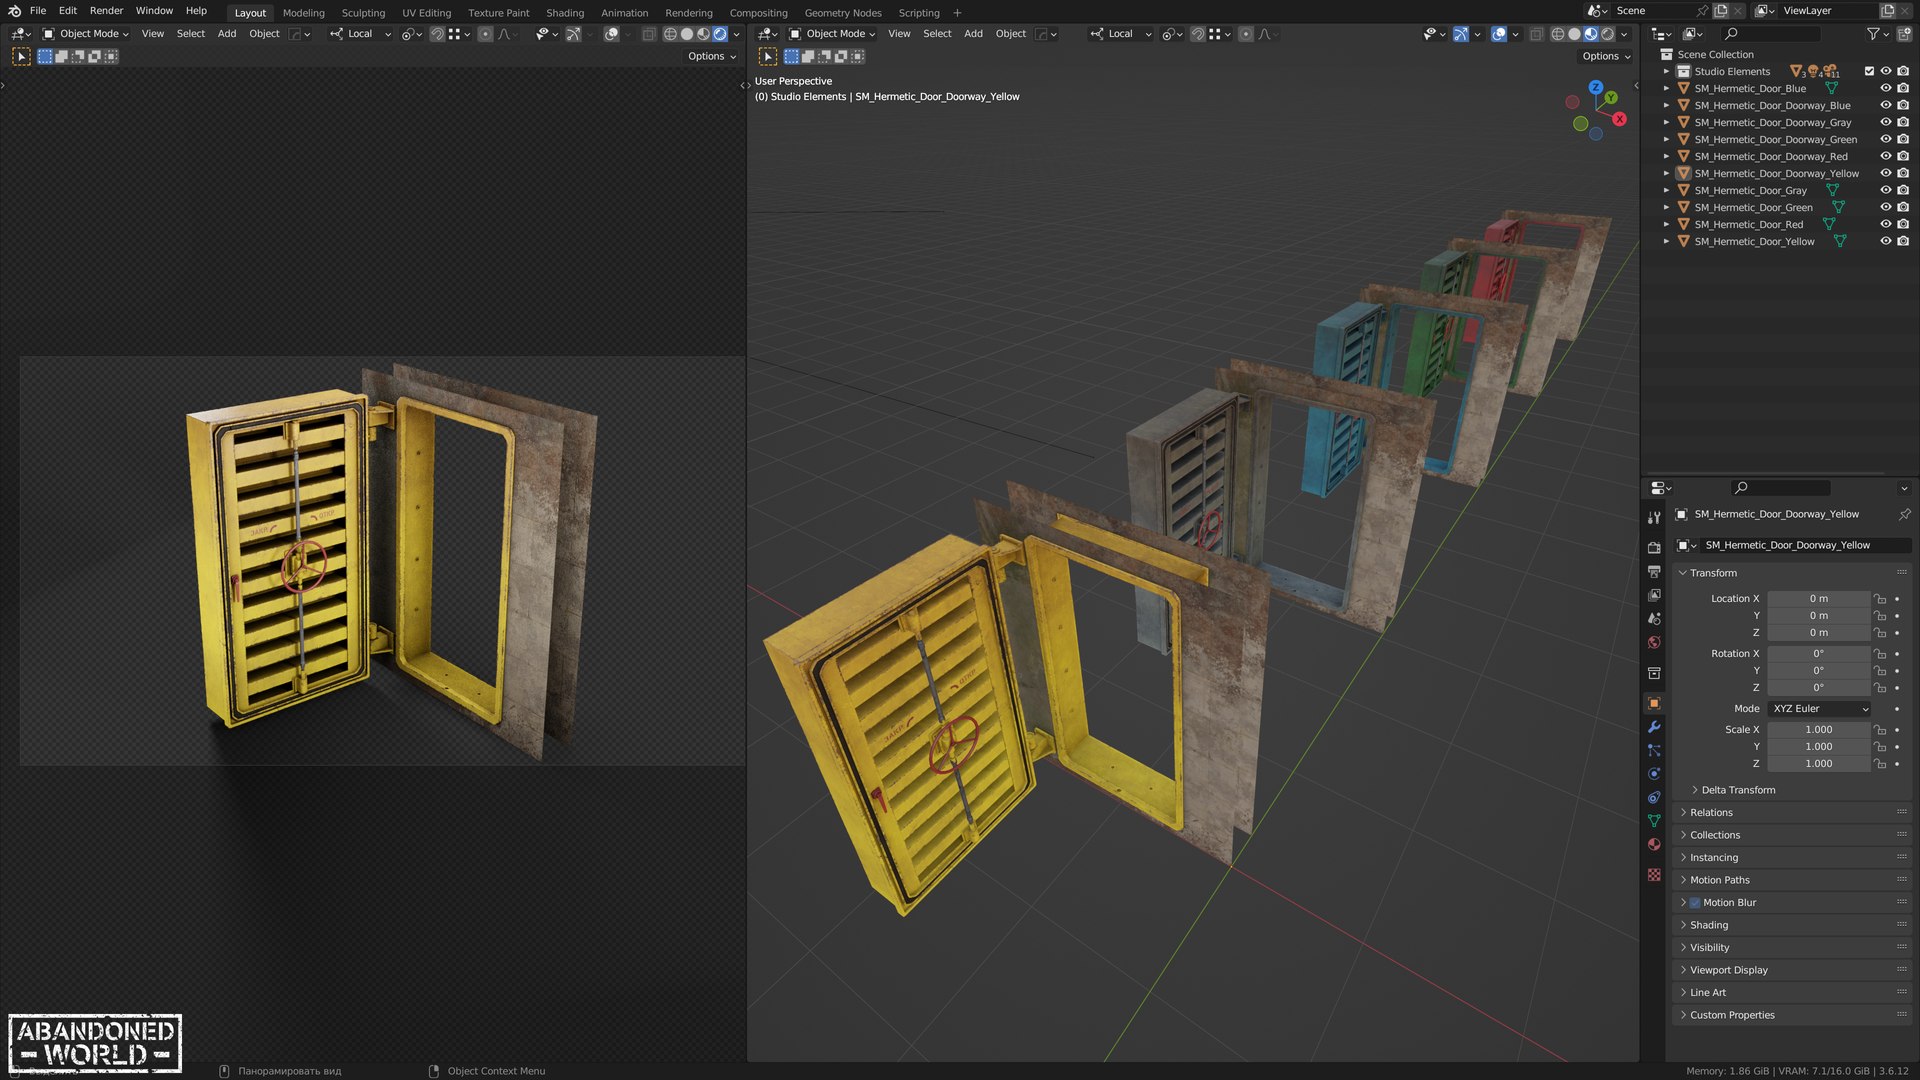Image resolution: width=1920 pixels, height=1080 pixels.
Task: Open the Object Constraints properties tab
Action: click(1654, 797)
